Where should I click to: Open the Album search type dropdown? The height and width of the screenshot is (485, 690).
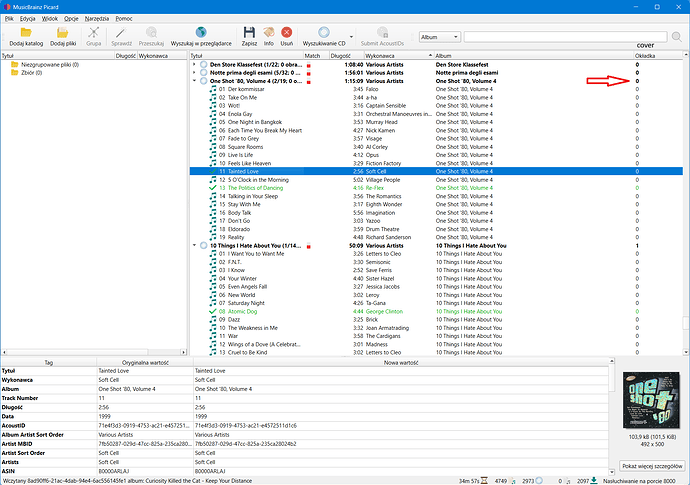pyautogui.click(x=440, y=37)
